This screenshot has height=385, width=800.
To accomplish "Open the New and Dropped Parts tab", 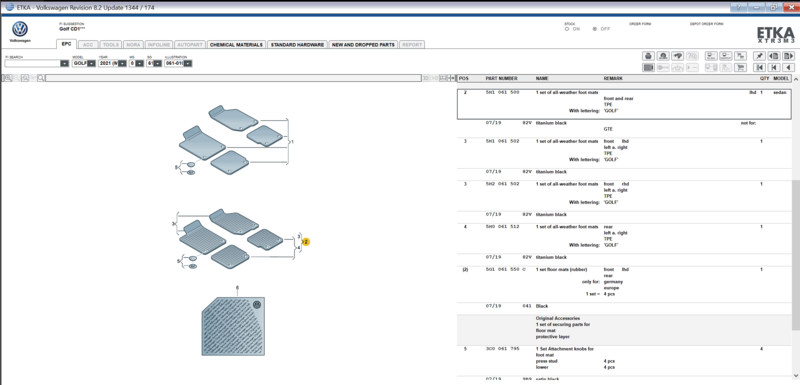I will [363, 45].
